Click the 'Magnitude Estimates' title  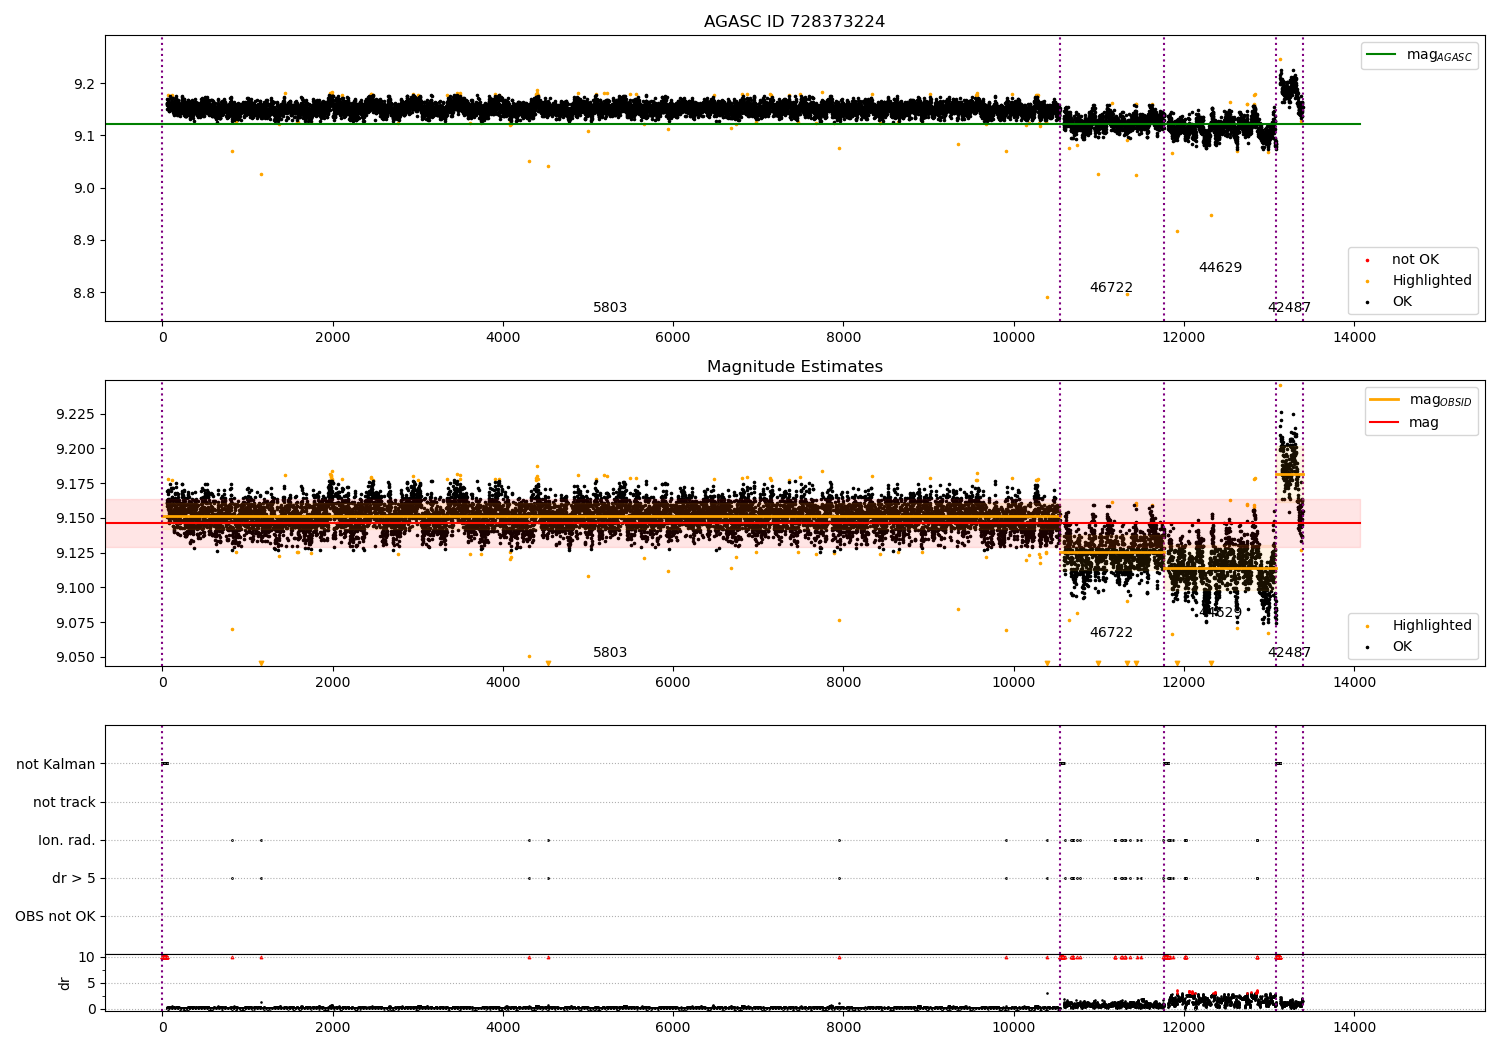pyautogui.click(x=794, y=367)
